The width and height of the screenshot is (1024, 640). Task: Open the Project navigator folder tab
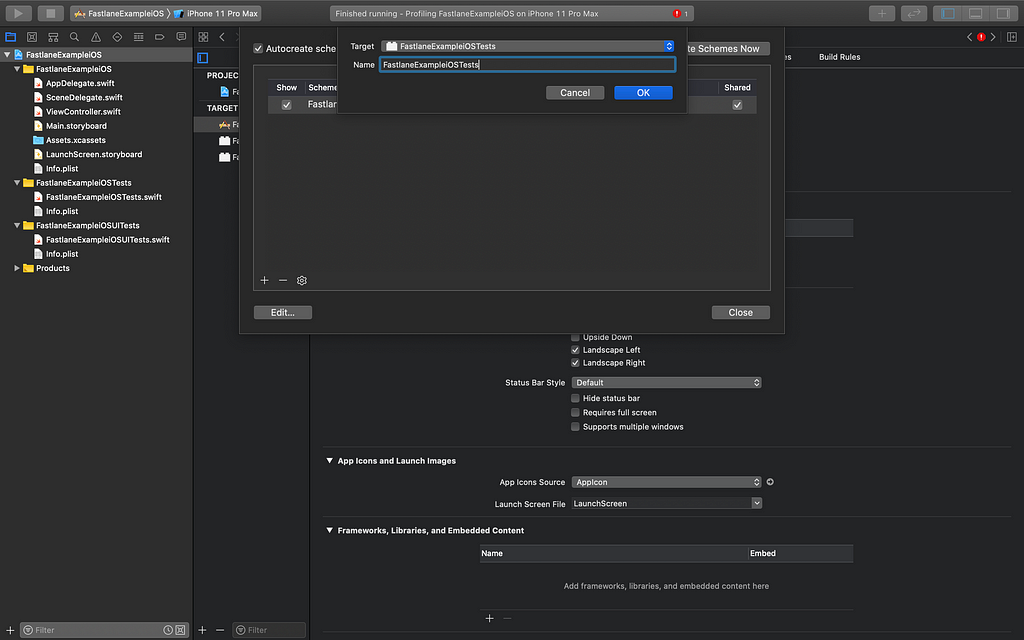pos(10,37)
